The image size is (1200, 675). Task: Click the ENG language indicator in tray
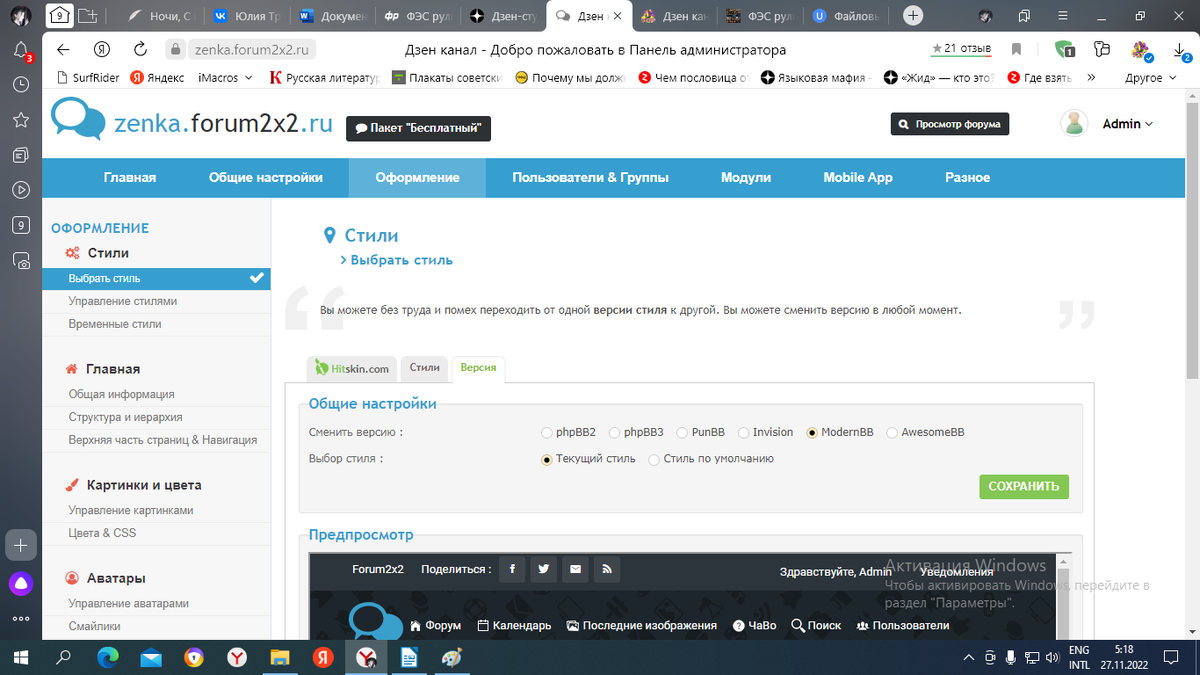click(x=1079, y=650)
